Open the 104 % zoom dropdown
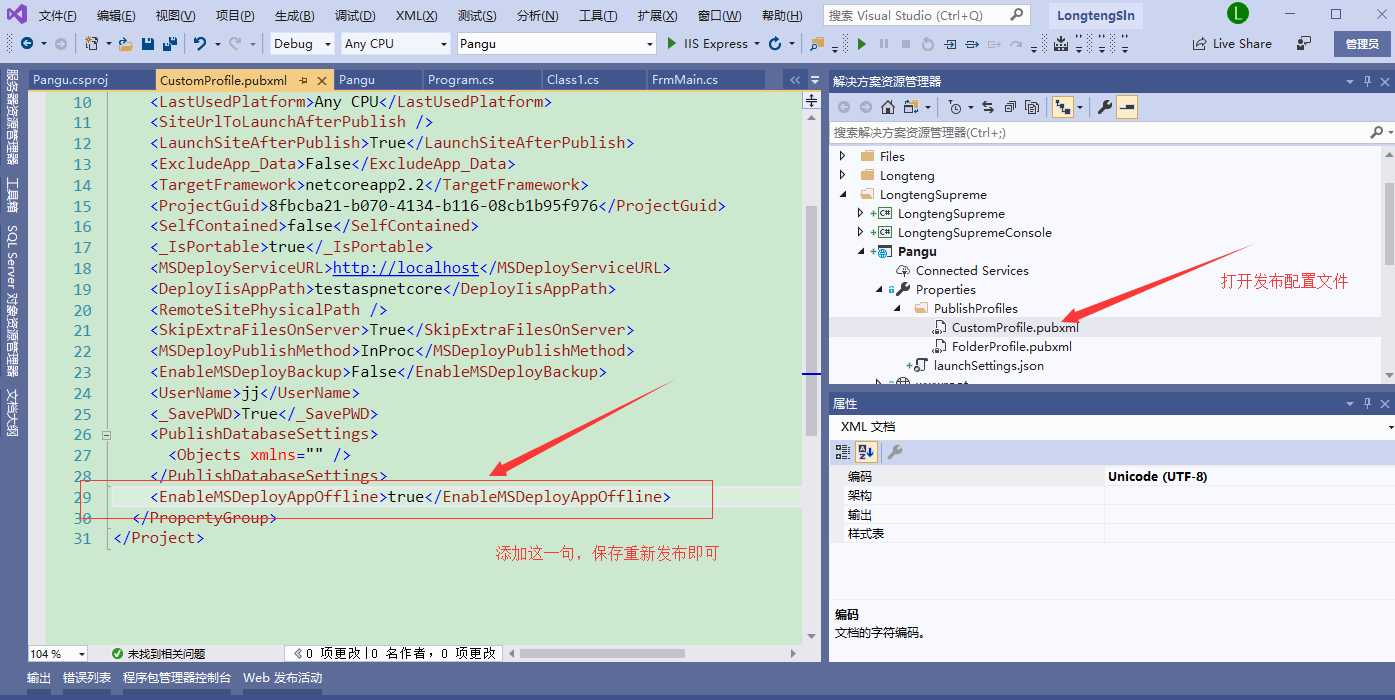Image resolution: width=1395 pixels, height=700 pixels. point(81,654)
